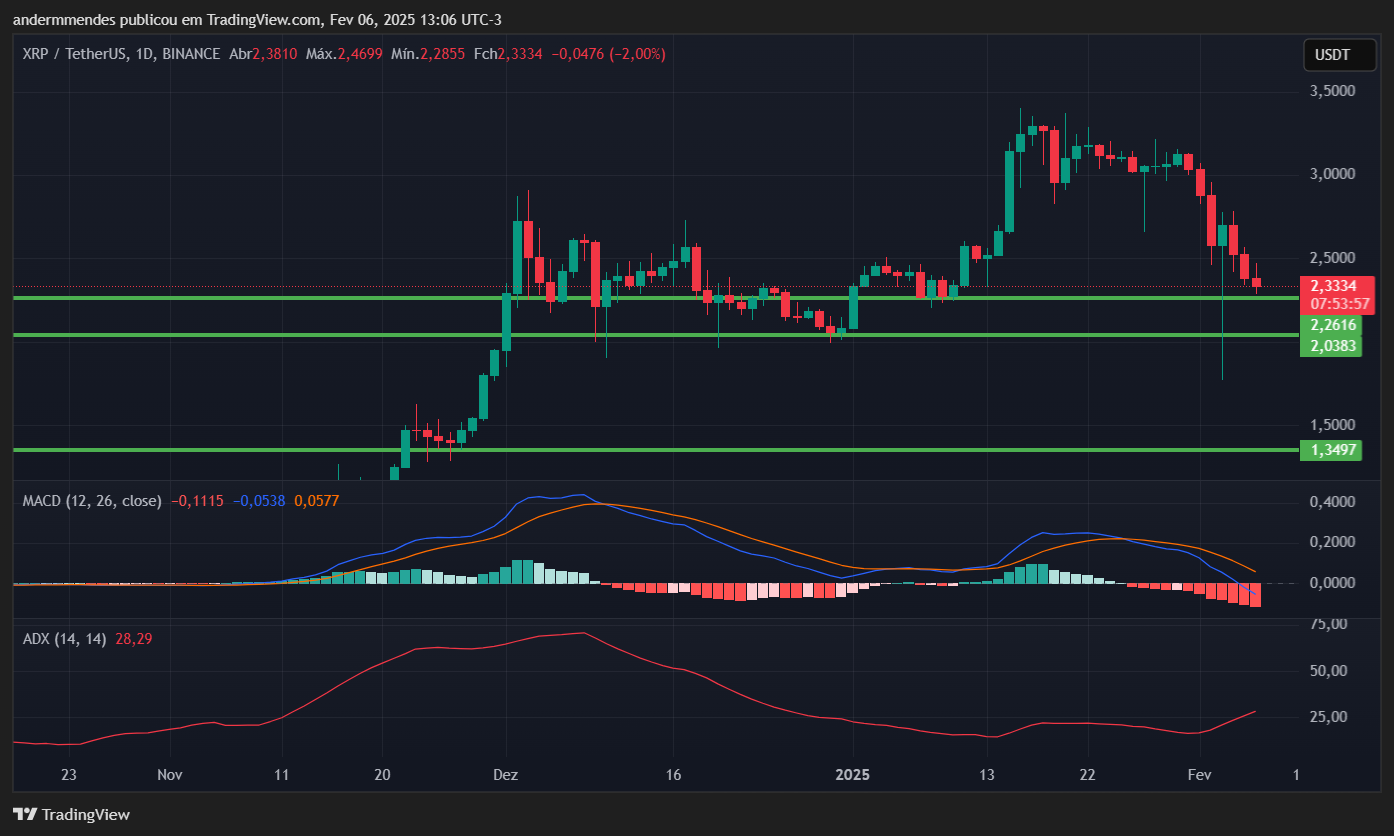Click the low value Mín 2,2855
Screen dimensions: 1394x836
click(428, 54)
